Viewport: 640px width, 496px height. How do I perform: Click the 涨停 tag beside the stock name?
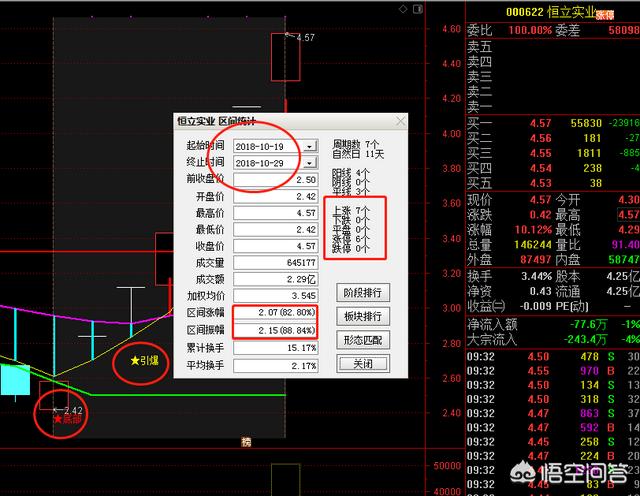point(605,15)
